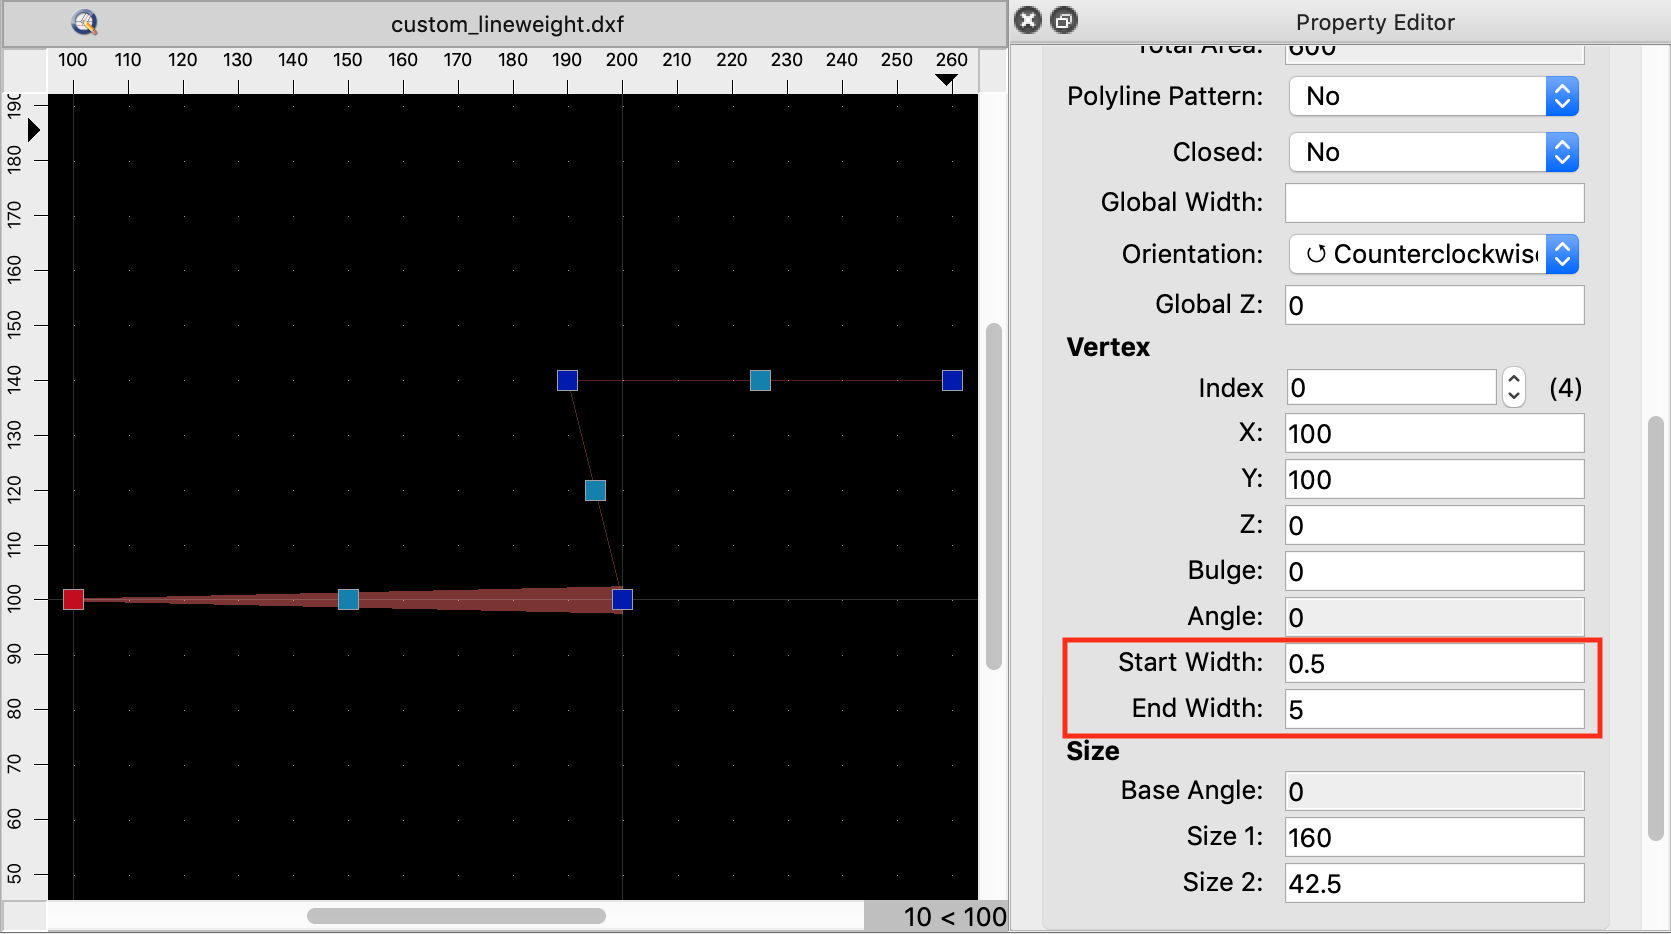This screenshot has height=934, width=1671.
Task: Click the dark blue vertex handle at the upper-left corner of the polyline
Action: pyautogui.click(x=567, y=380)
